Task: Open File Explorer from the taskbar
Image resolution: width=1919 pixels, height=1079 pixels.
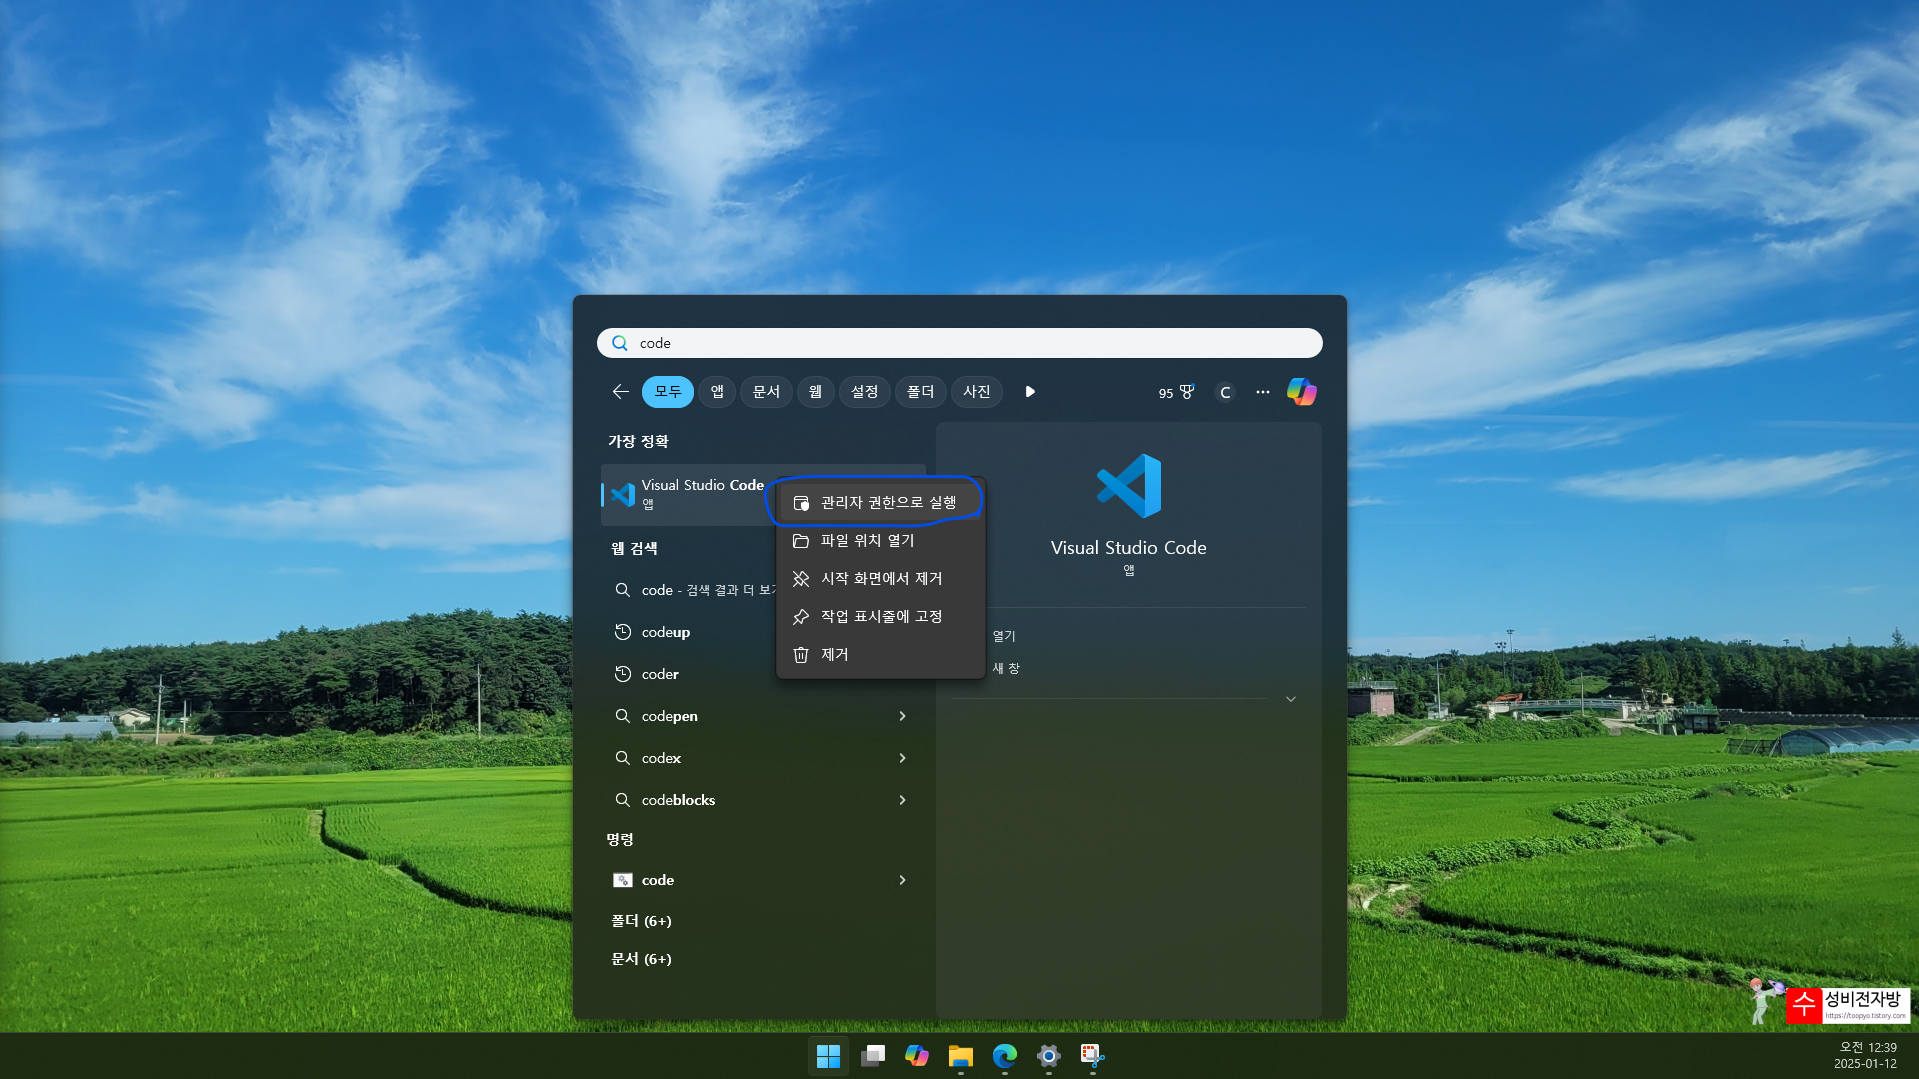Action: pyautogui.click(x=961, y=1056)
